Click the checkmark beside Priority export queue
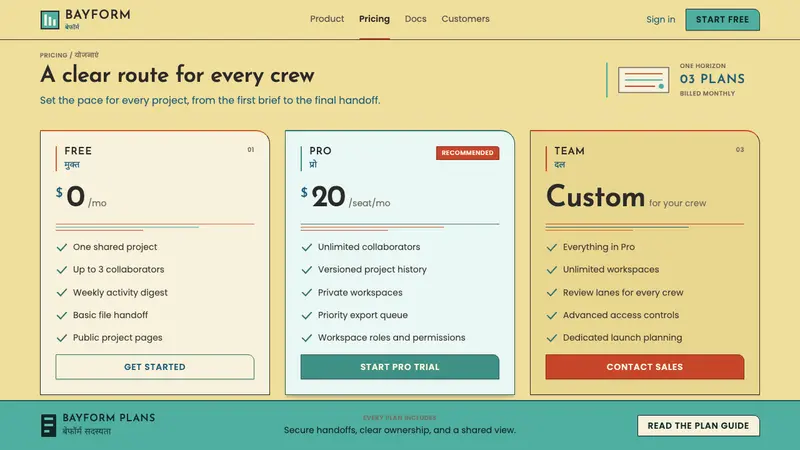This screenshot has width=800, height=450. point(307,315)
